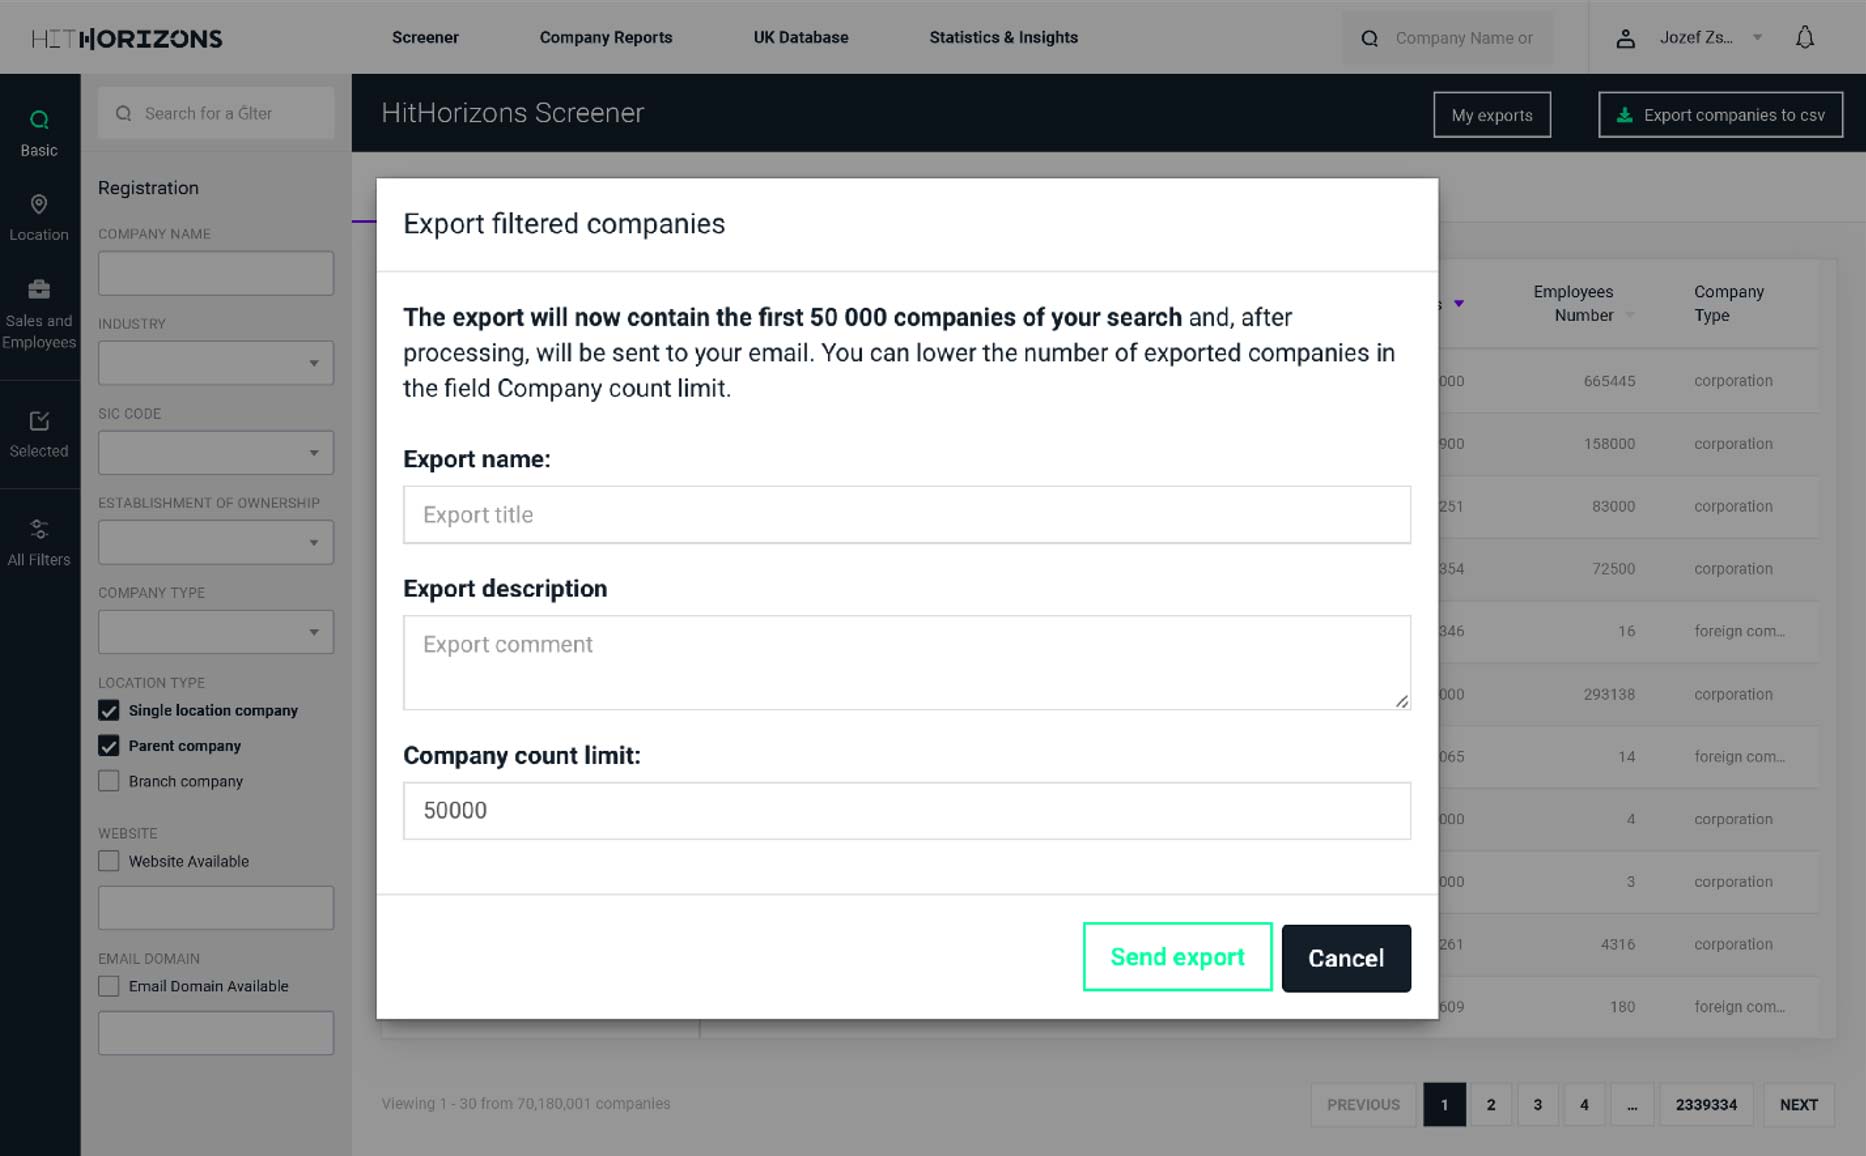
Task: Click Company count limit field
Action: click(x=907, y=811)
